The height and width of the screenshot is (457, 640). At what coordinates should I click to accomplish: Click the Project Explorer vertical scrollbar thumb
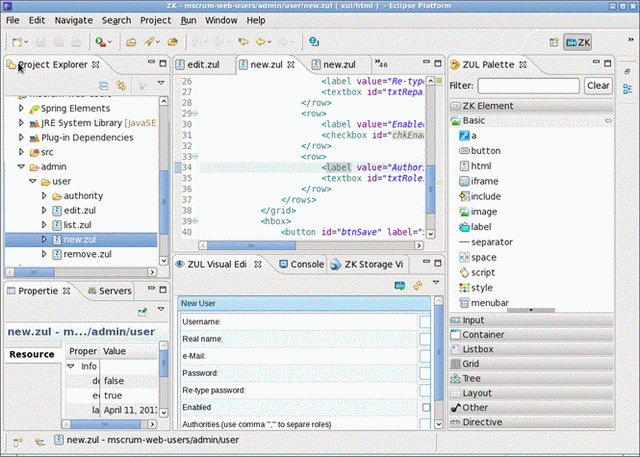164,202
